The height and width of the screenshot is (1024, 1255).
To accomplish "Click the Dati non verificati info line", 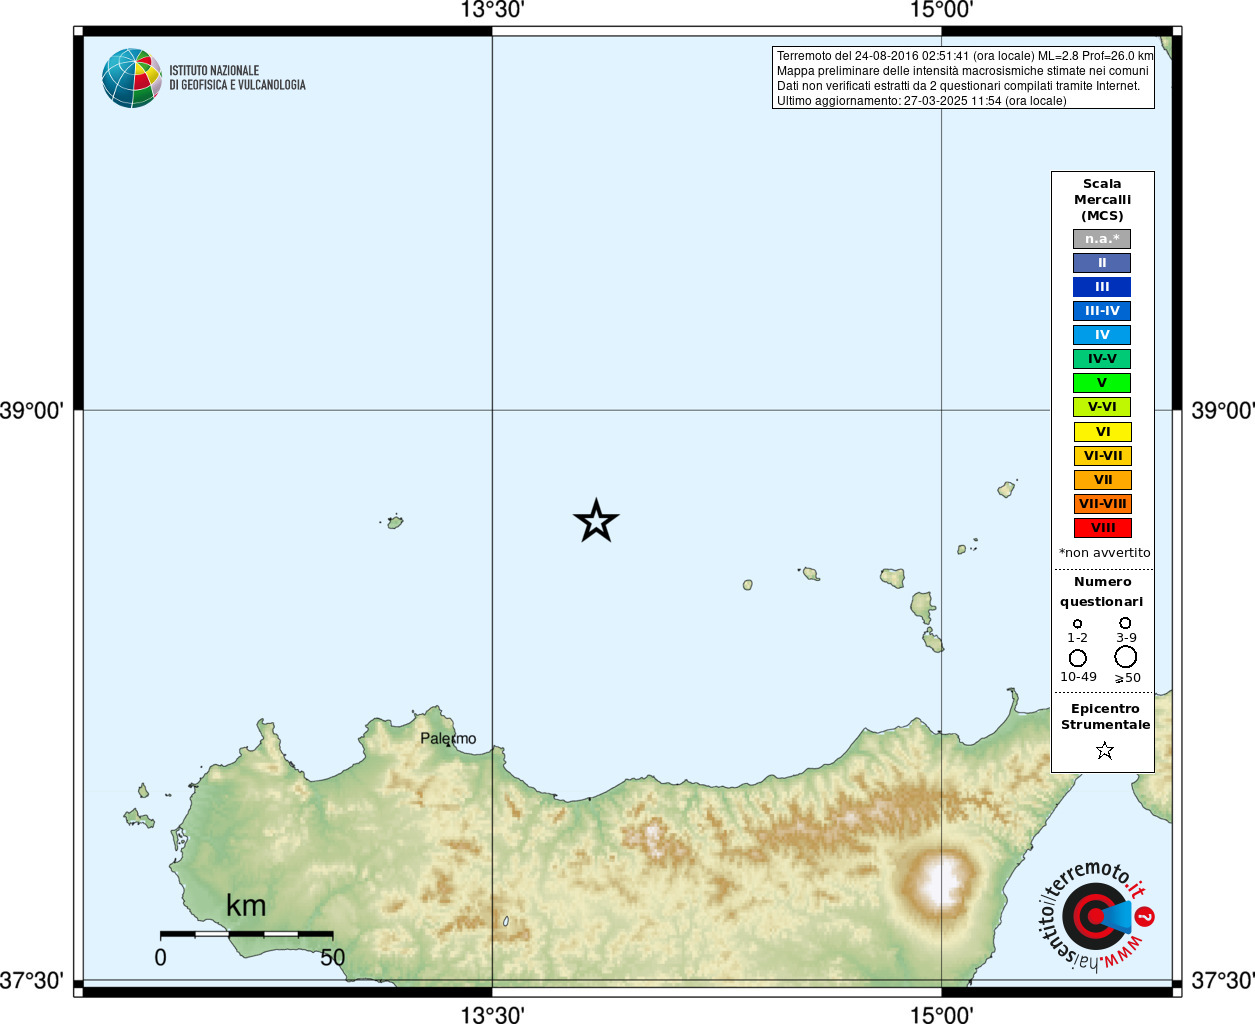I will click(958, 86).
